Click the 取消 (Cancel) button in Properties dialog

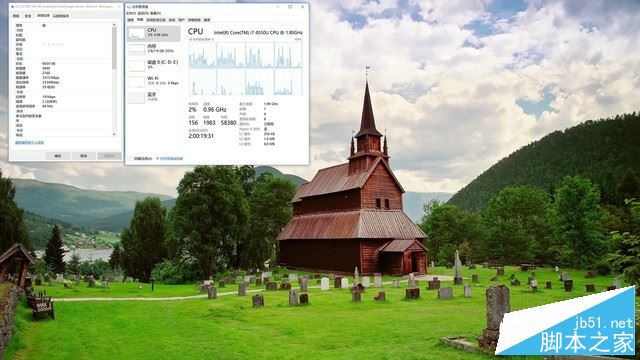(83, 156)
